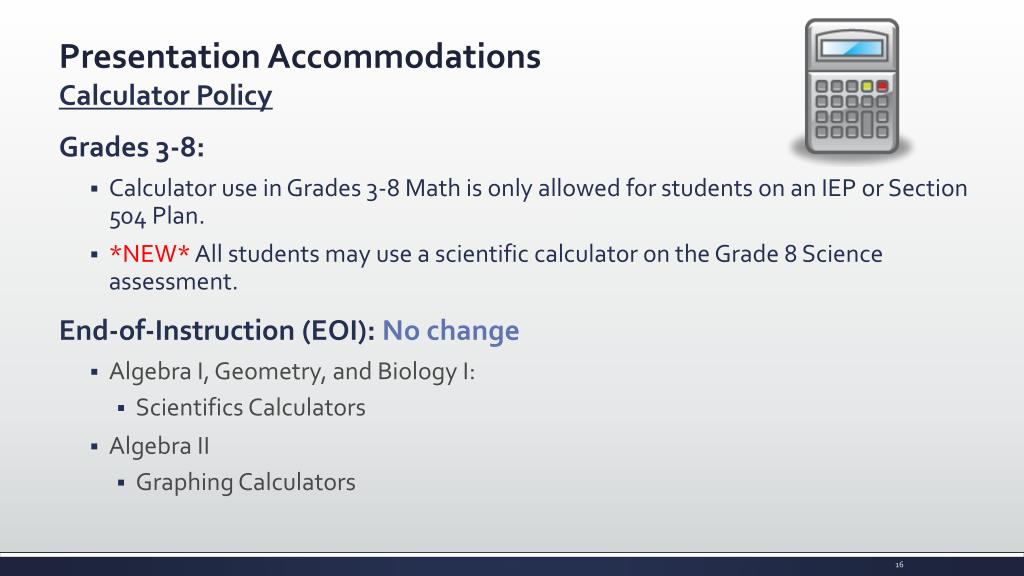Click the blue No change text
1024x576 pixels.
point(451,330)
